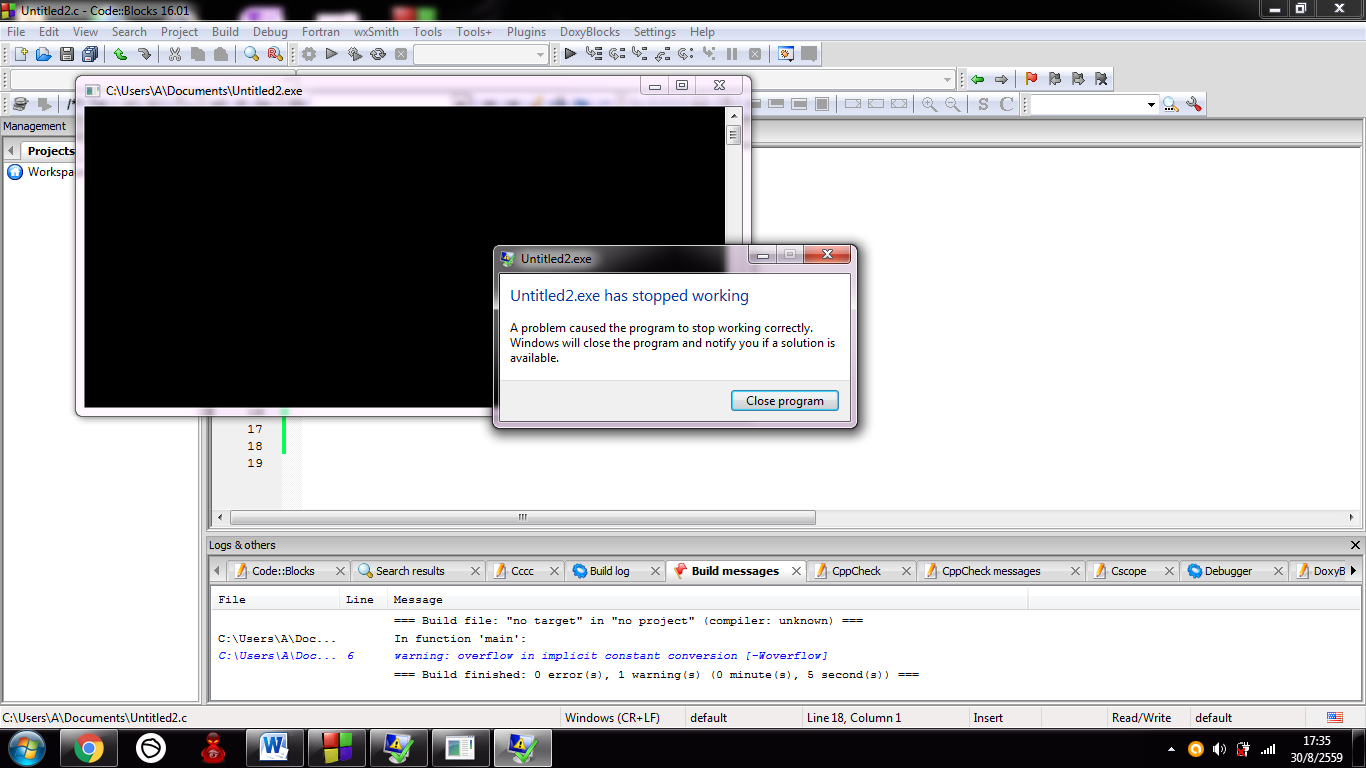This screenshot has width=1366, height=768.
Task: Click the New file toolbar icon
Action: click(20, 54)
